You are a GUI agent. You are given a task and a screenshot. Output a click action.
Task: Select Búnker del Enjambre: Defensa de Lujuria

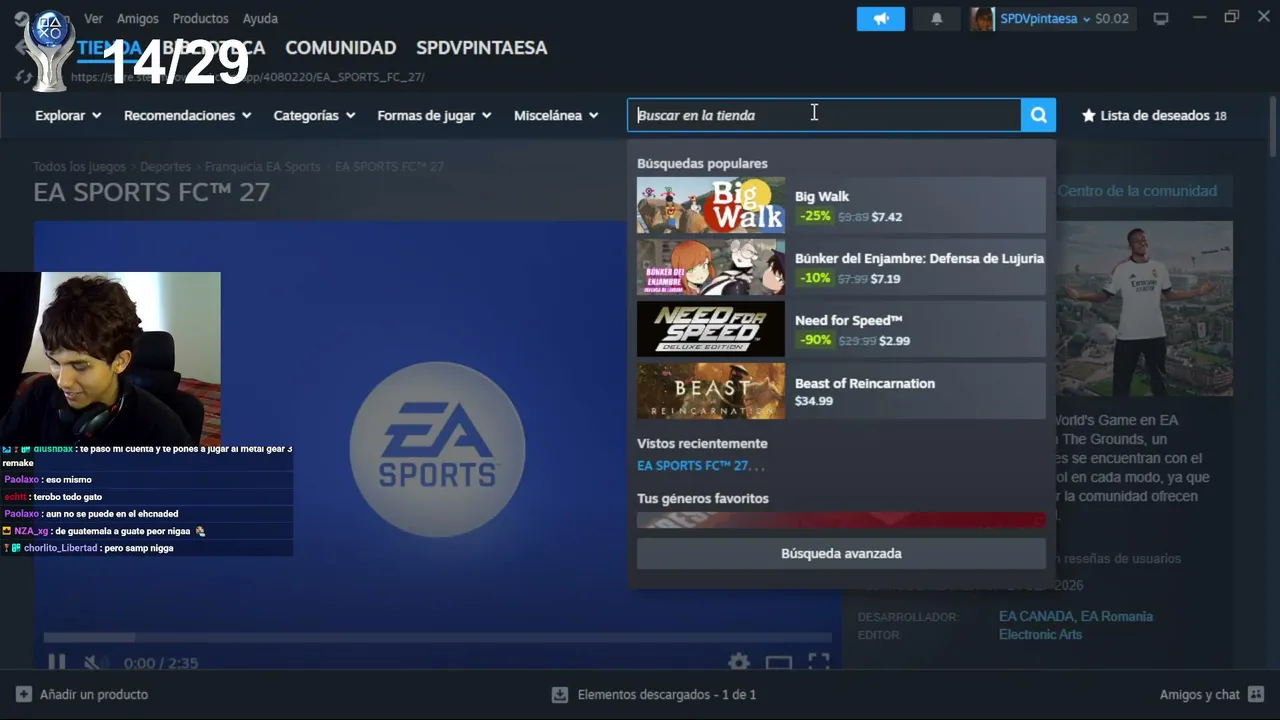tap(841, 267)
